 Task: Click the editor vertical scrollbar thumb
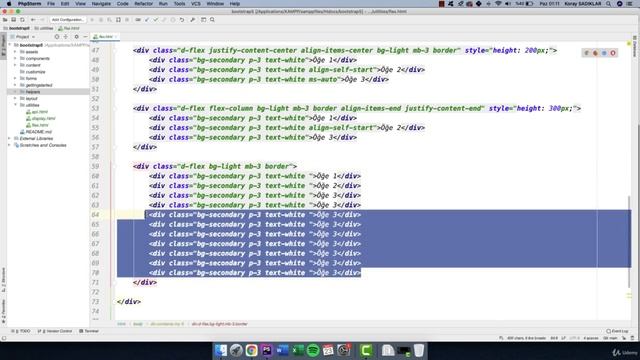(629, 241)
